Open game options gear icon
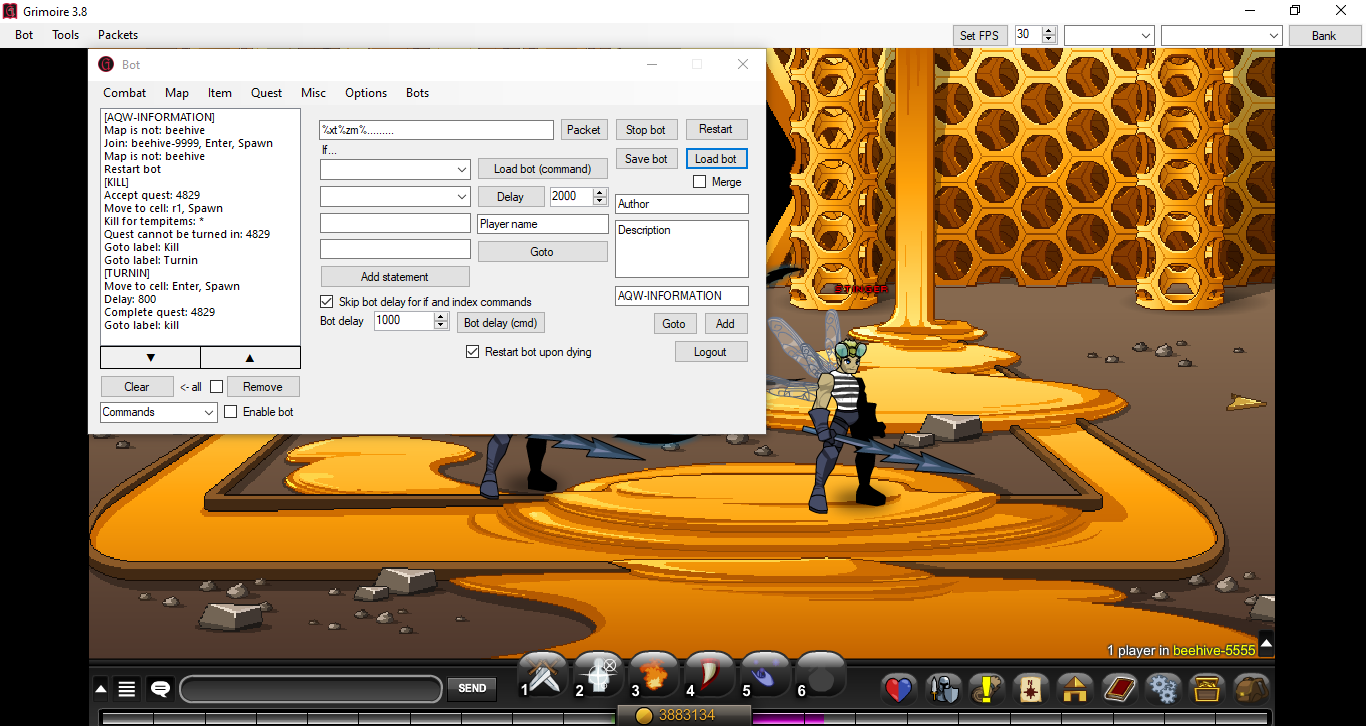The height and width of the screenshot is (726, 1366). pos(1163,689)
